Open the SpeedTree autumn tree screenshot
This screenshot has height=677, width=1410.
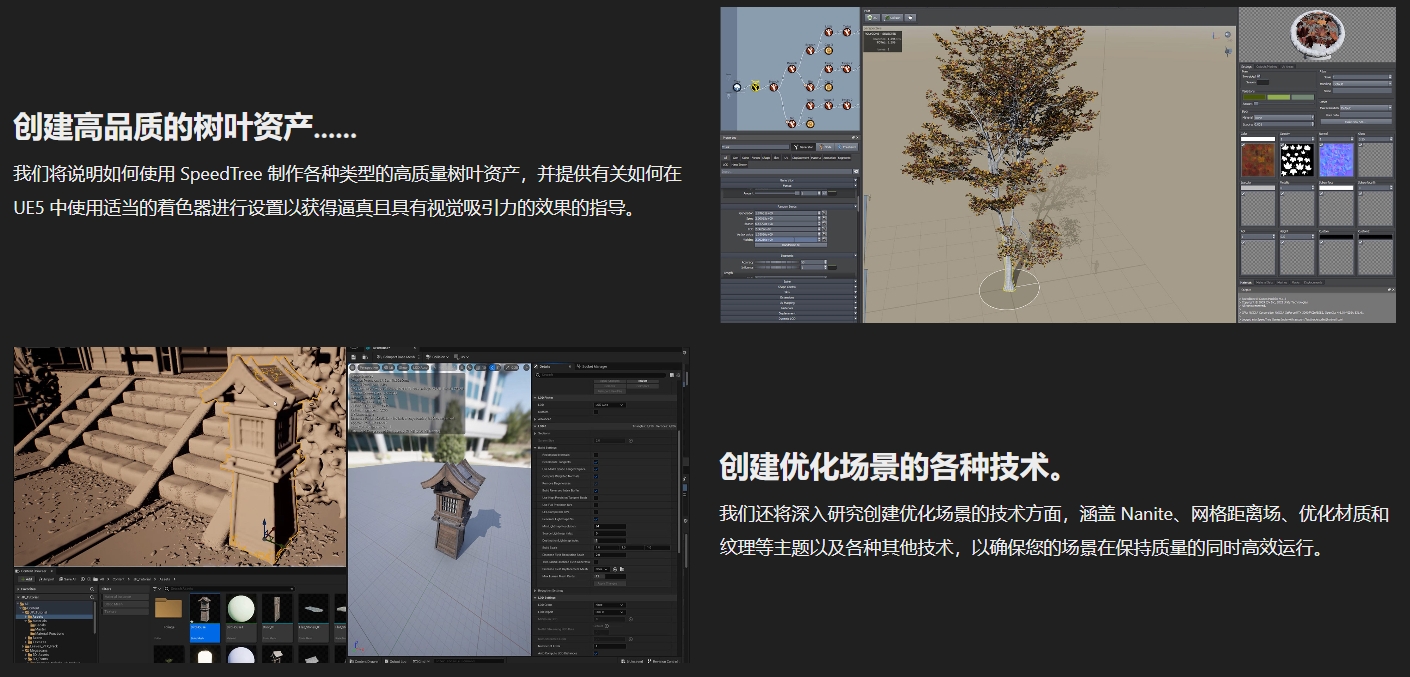coord(1058,165)
